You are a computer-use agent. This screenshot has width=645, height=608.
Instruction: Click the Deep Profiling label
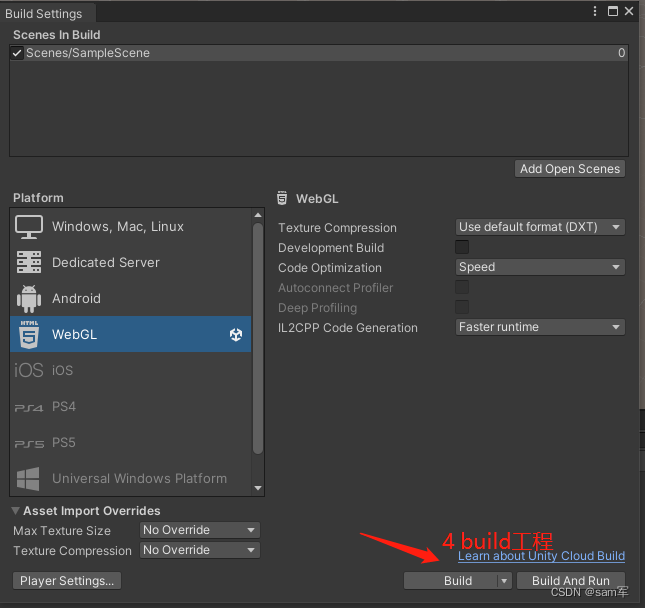pyautogui.click(x=318, y=308)
